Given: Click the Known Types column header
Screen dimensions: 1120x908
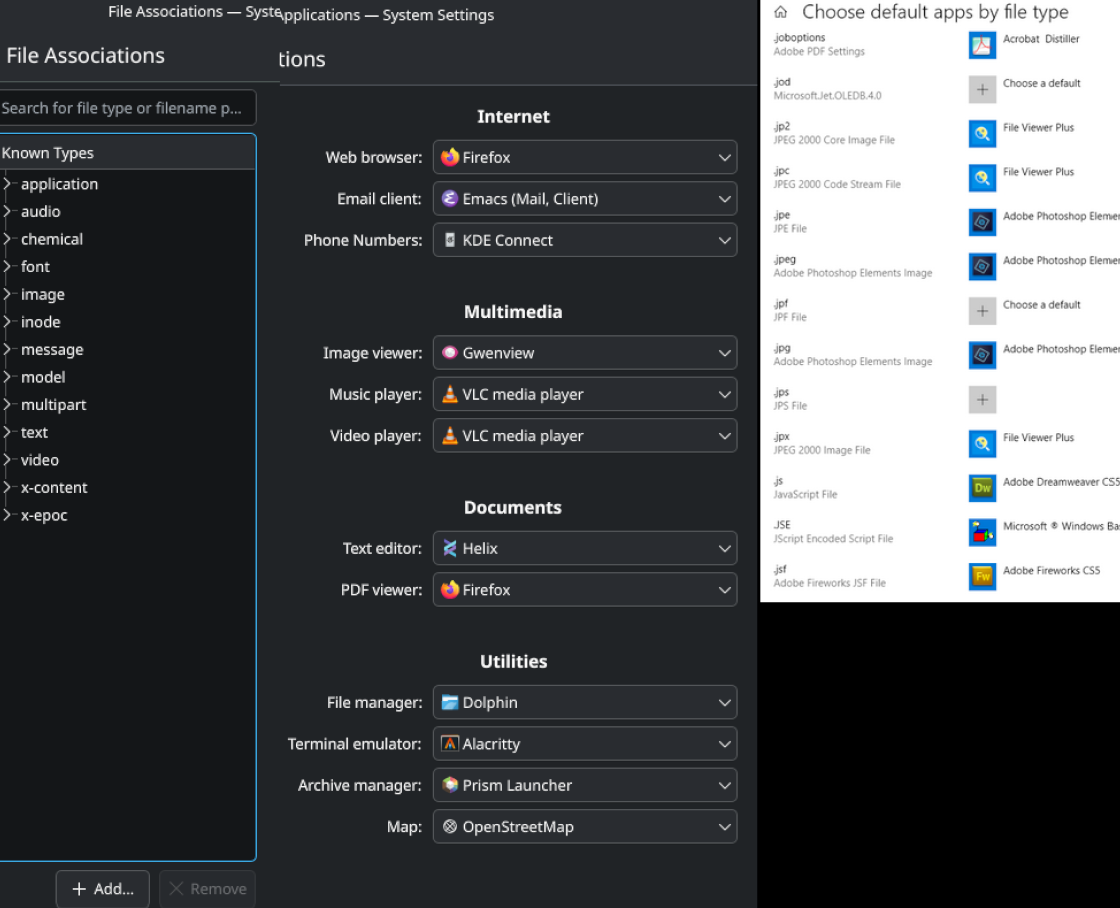Looking at the screenshot, I should (x=127, y=153).
